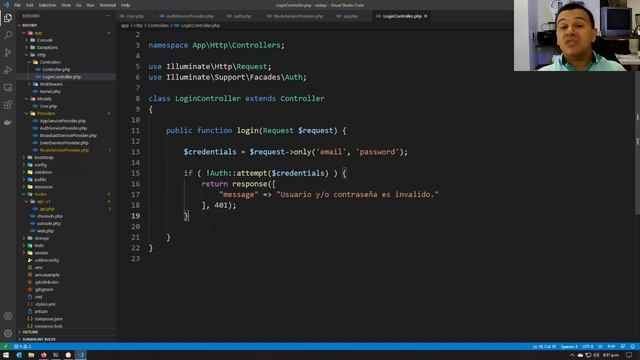
Task: Switch to the auth.php editor tab
Action: [x=242, y=16]
